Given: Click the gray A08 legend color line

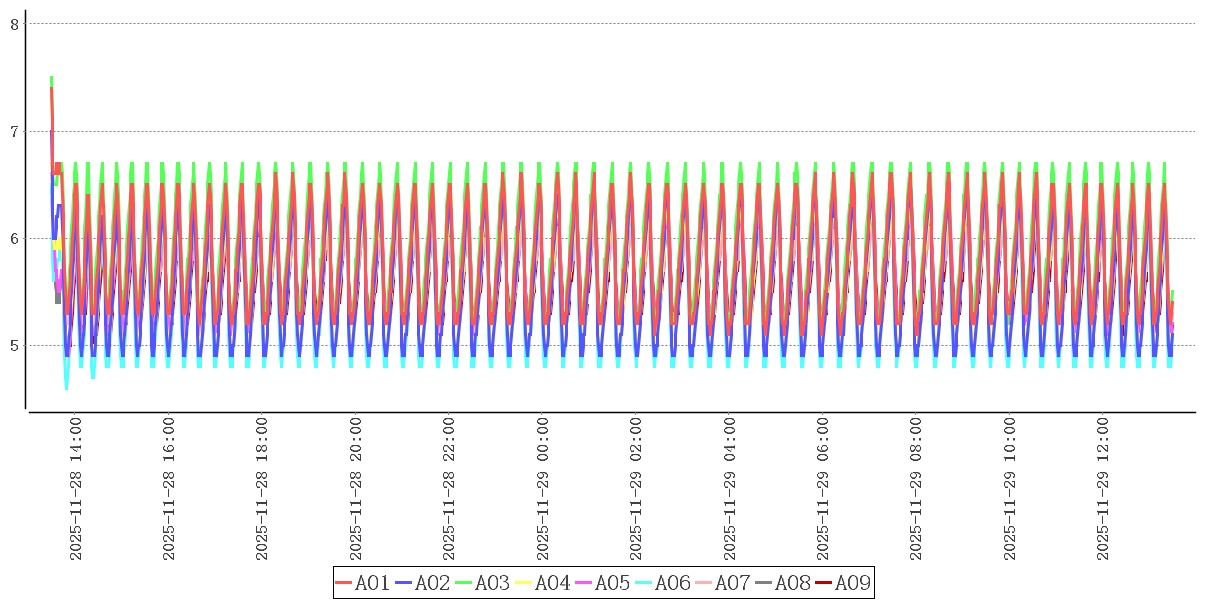Looking at the screenshot, I should (765, 583).
